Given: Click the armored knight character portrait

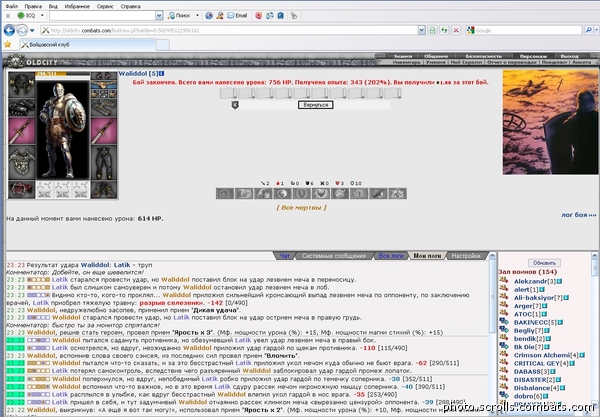Looking at the screenshot, I should 63,130.
